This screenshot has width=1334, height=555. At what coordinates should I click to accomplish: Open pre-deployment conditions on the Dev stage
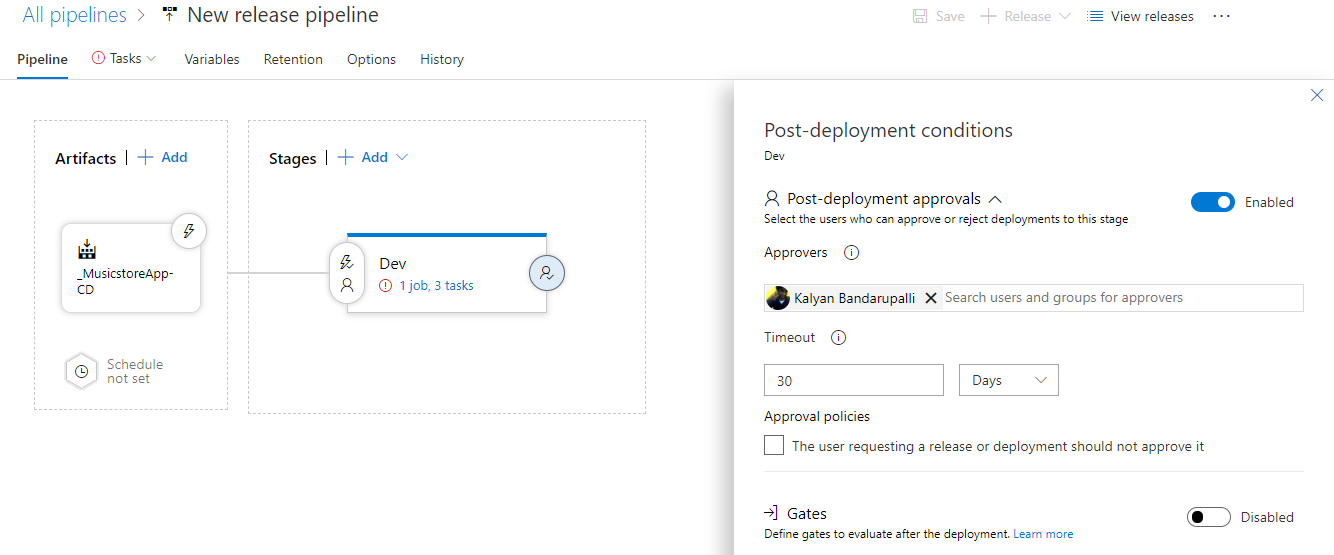347,274
